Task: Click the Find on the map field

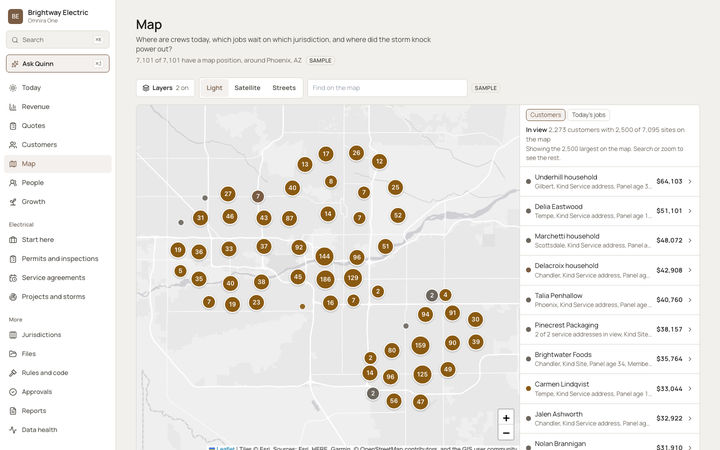Action: coord(387,88)
